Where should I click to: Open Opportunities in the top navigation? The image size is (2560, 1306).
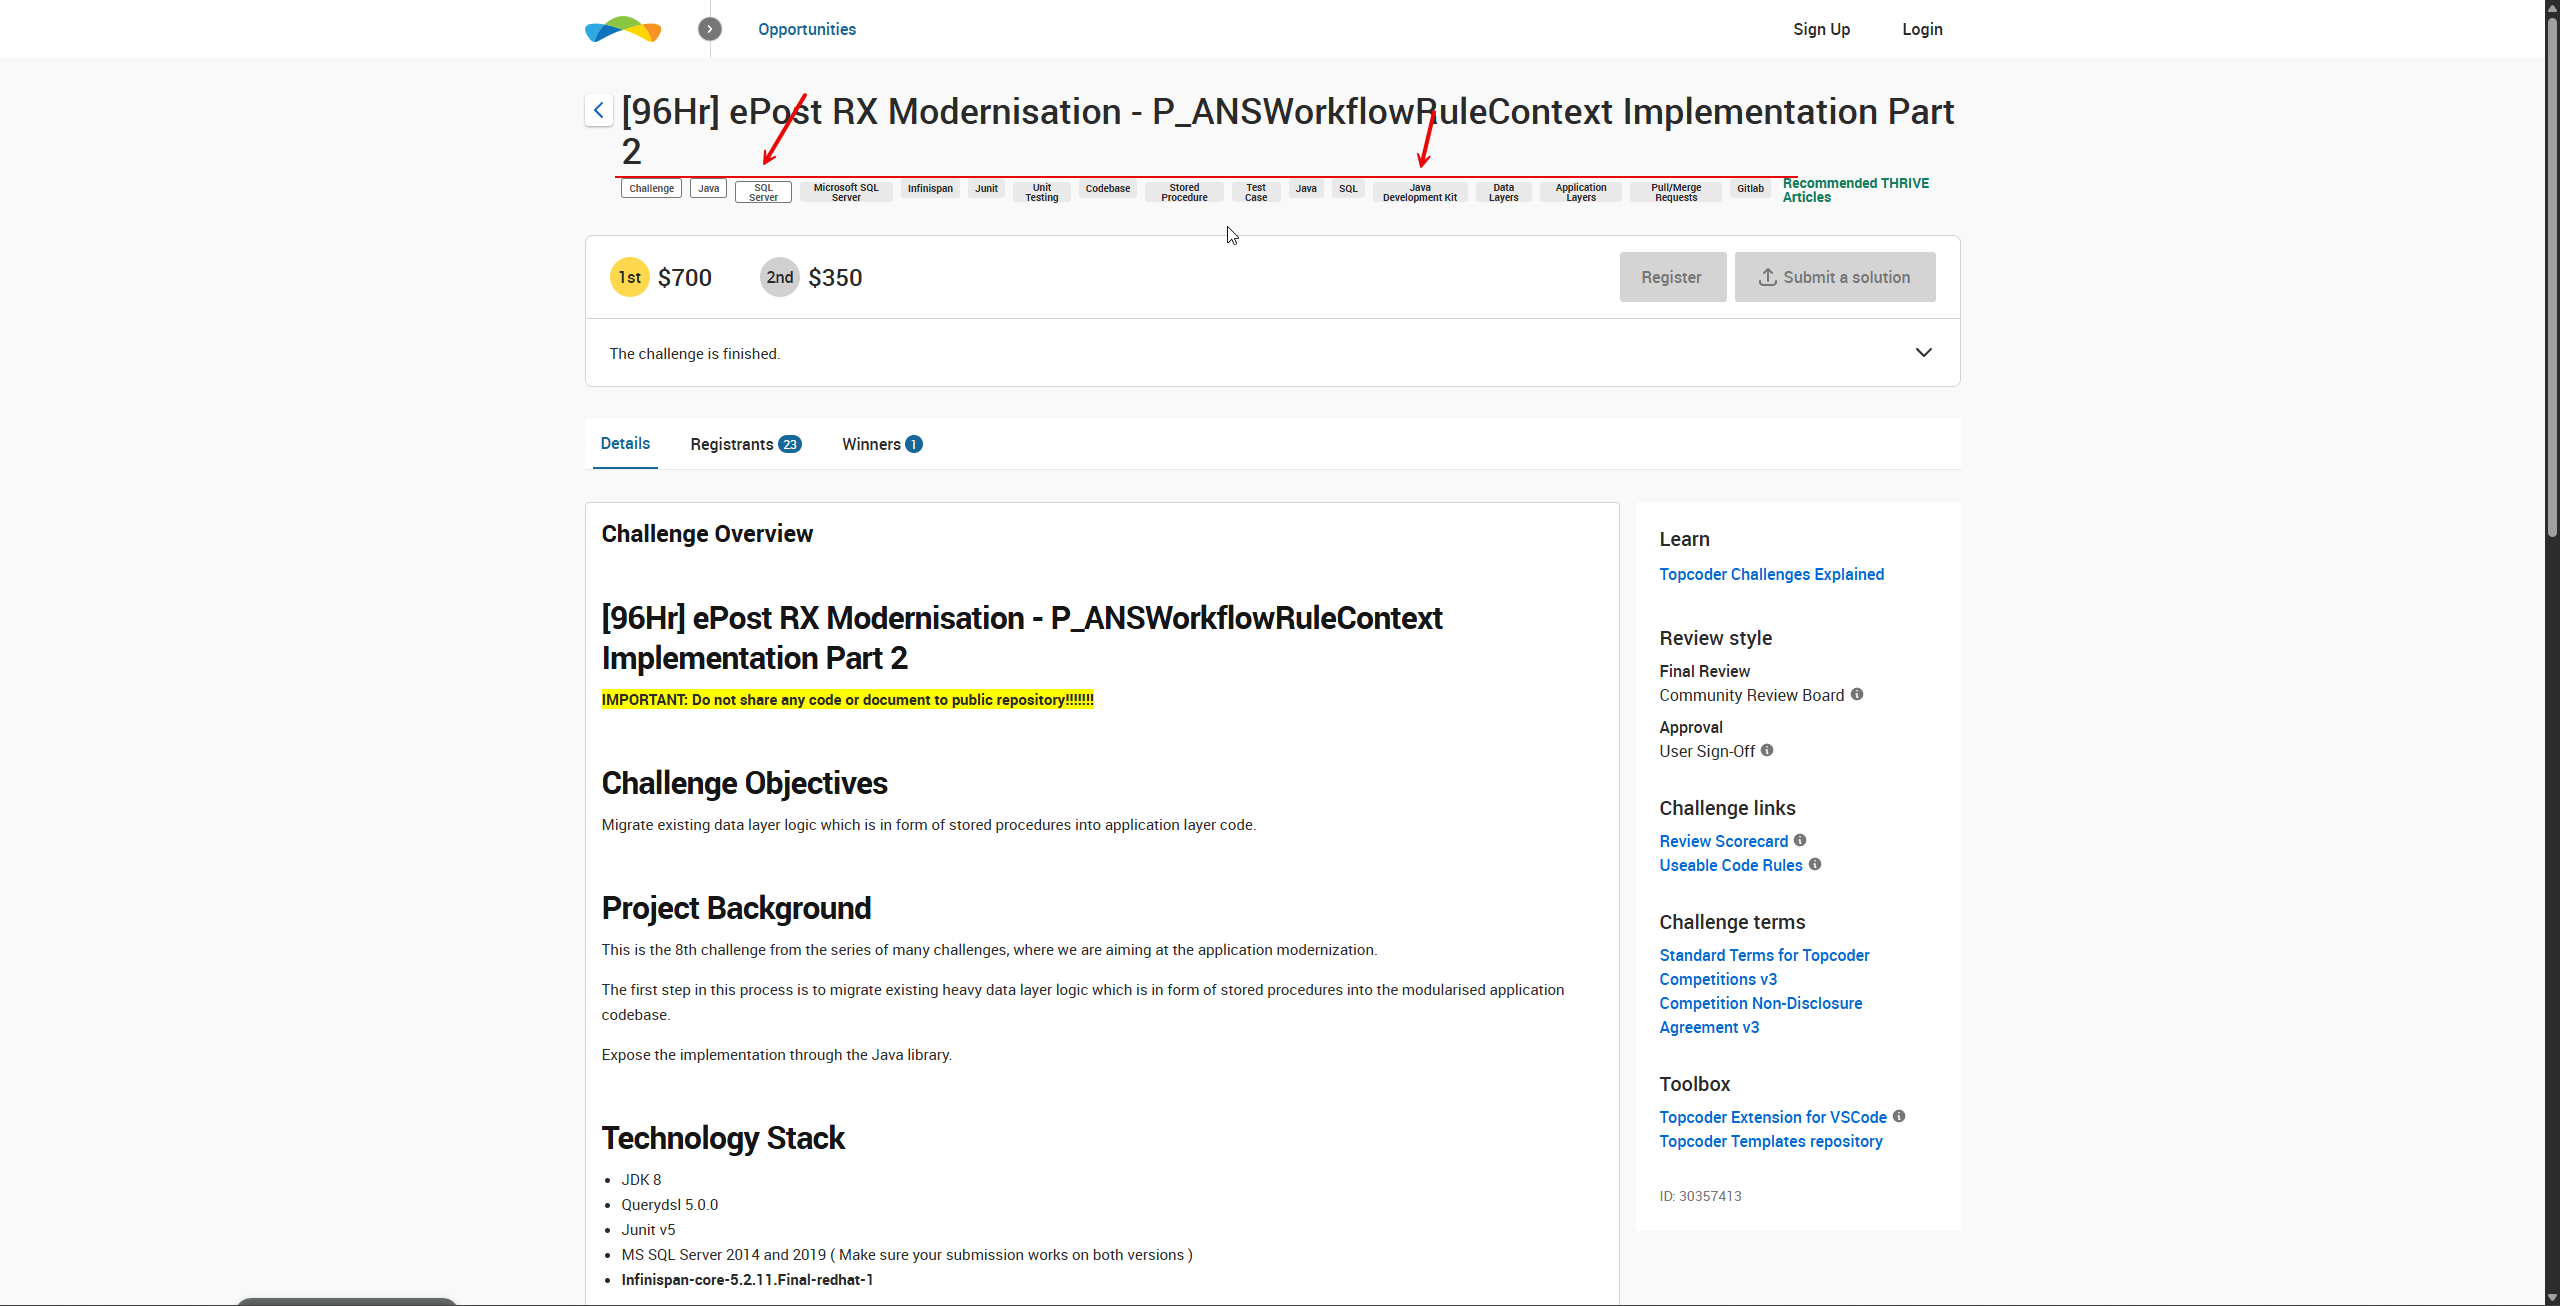(806, 29)
